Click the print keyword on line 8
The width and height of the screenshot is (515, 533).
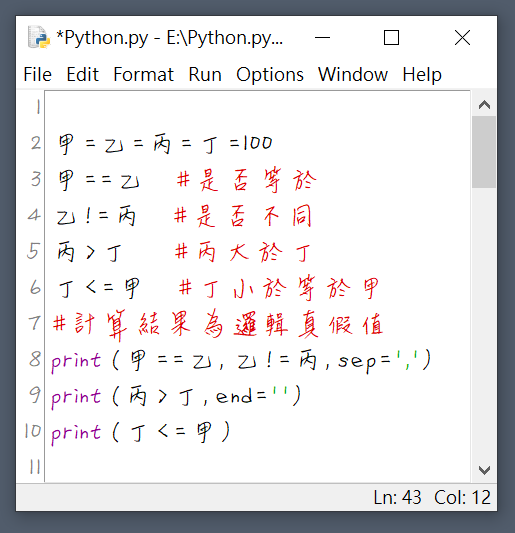pos(76,361)
